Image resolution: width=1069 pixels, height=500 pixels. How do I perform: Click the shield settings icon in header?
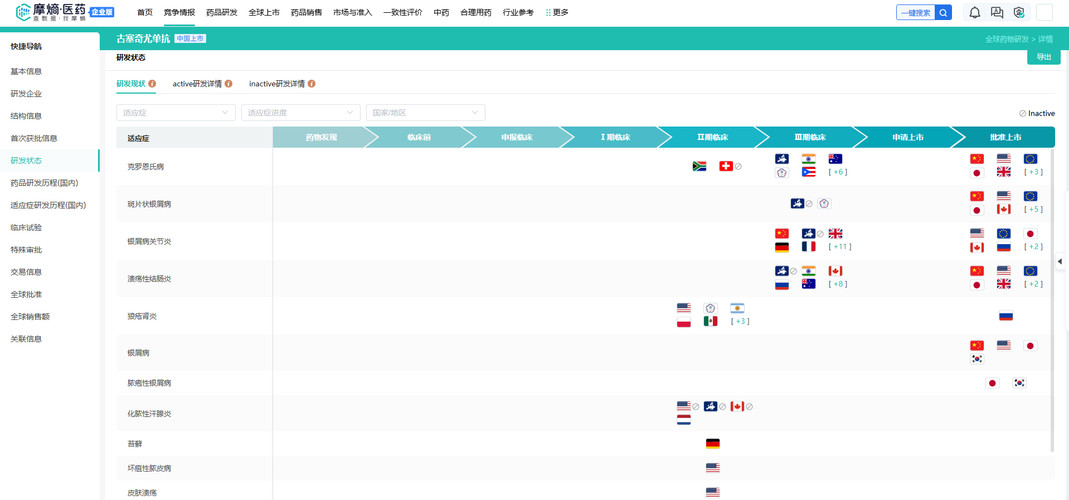pyautogui.click(x=1019, y=12)
